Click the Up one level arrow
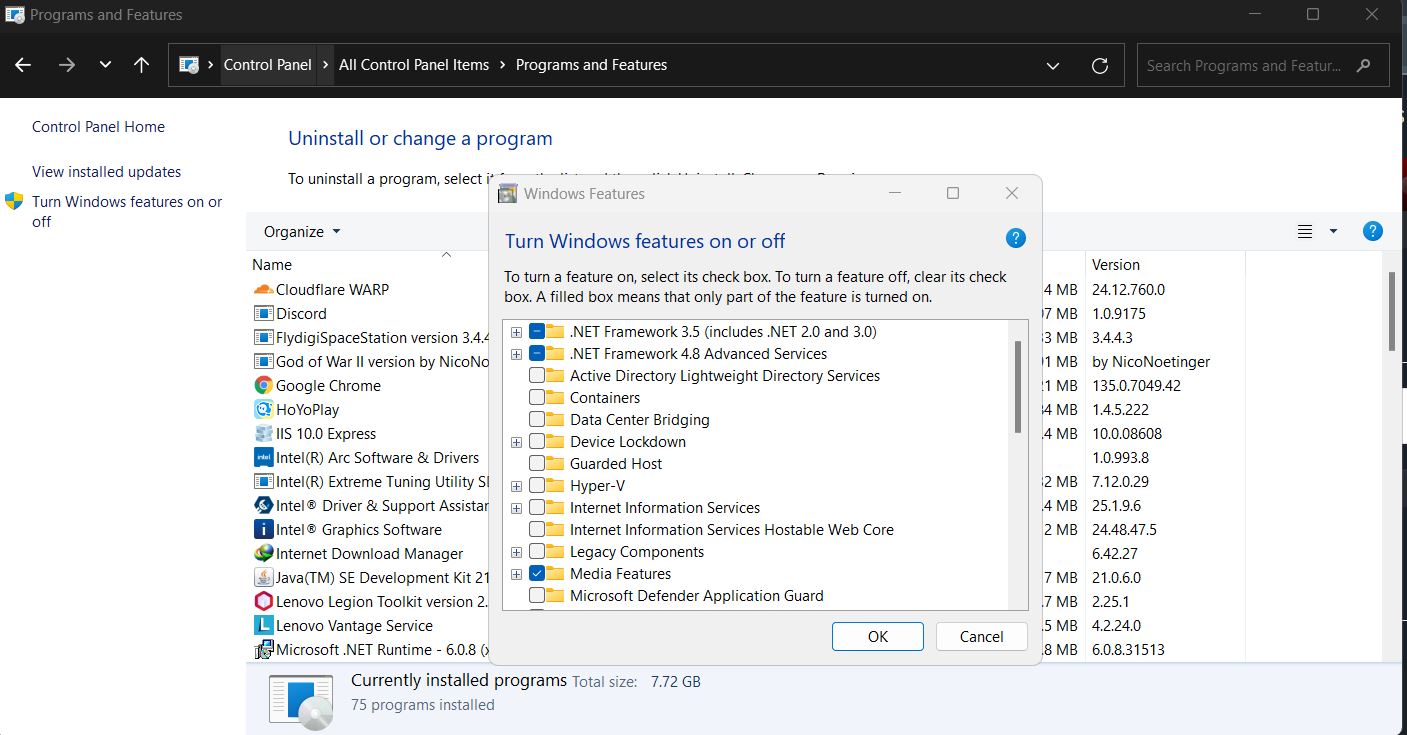 tap(141, 65)
